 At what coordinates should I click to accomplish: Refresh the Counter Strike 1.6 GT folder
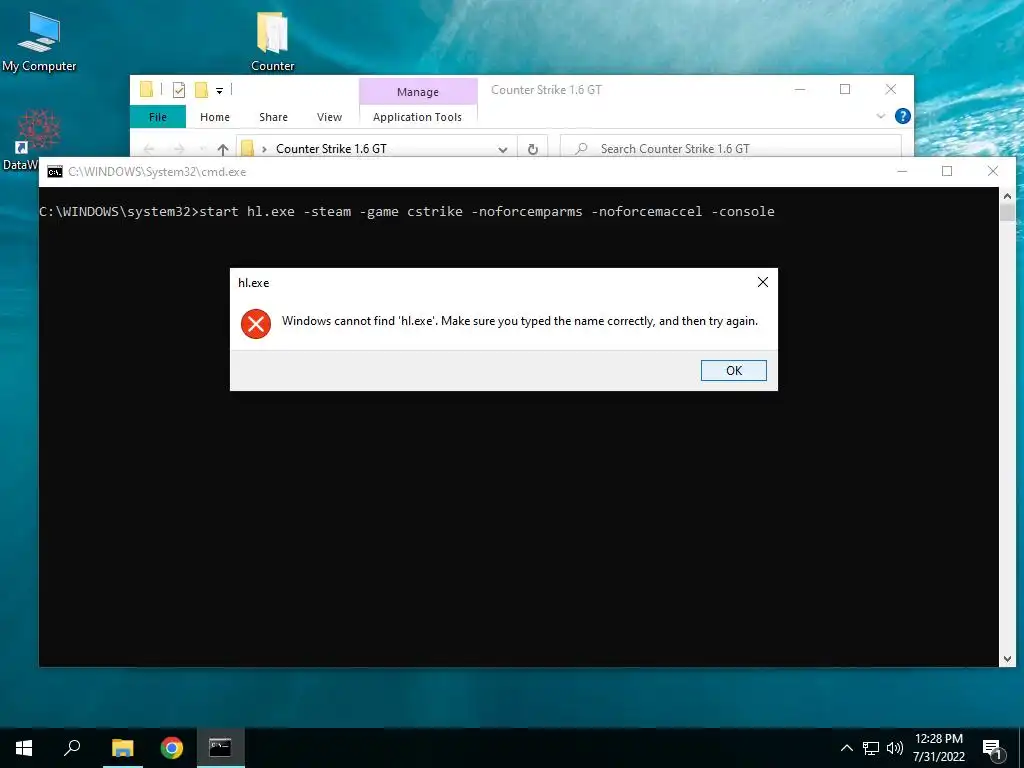[x=532, y=150]
